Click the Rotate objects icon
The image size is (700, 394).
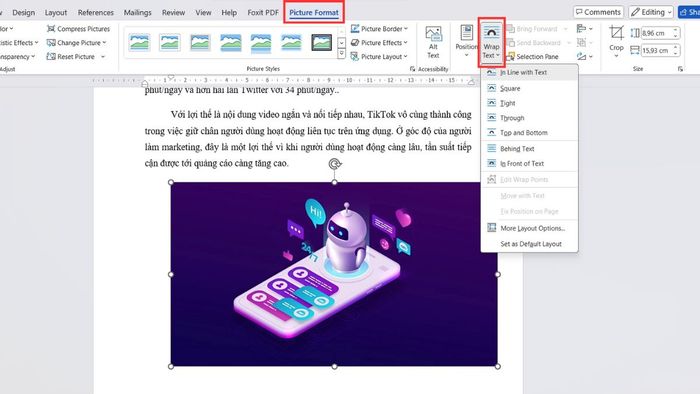pos(584,57)
